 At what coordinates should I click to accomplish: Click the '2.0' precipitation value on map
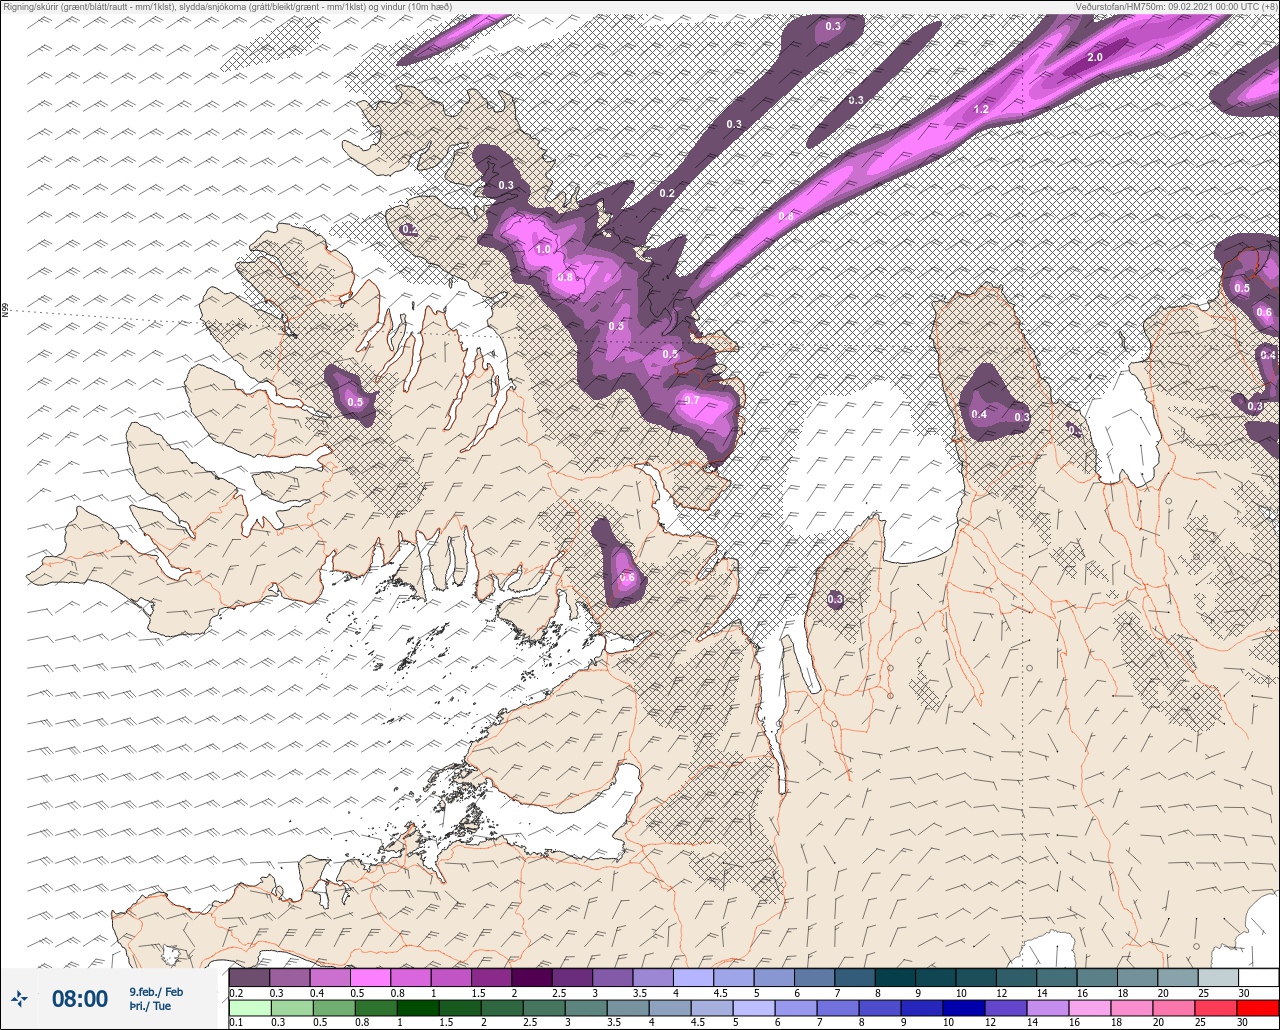tap(1095, 58)
